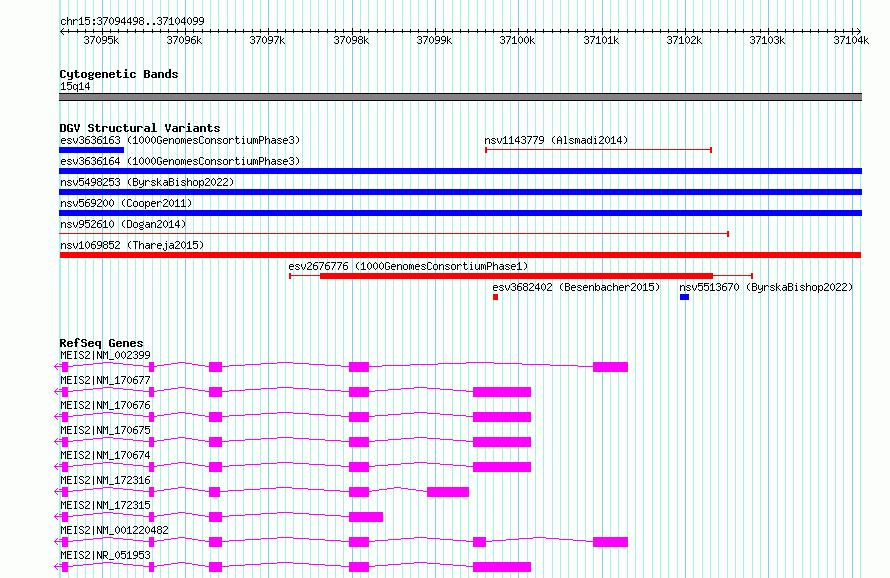Screen dimensions: 890x578
Task: Click the 37101k ruler tick label
Action: pos(602,40)
